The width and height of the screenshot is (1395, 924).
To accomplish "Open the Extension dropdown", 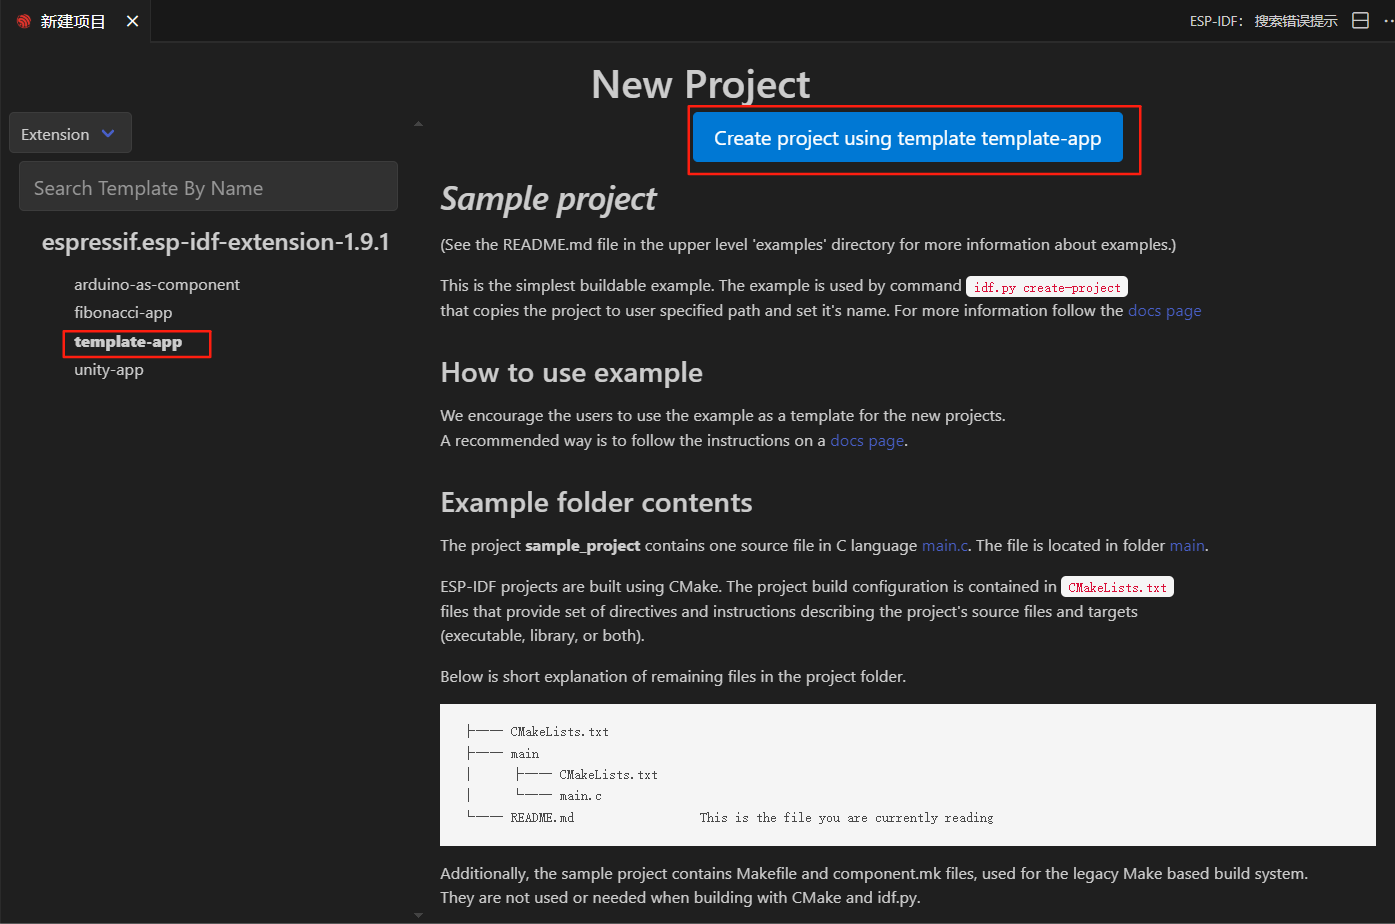I will (x=70, y=134).
